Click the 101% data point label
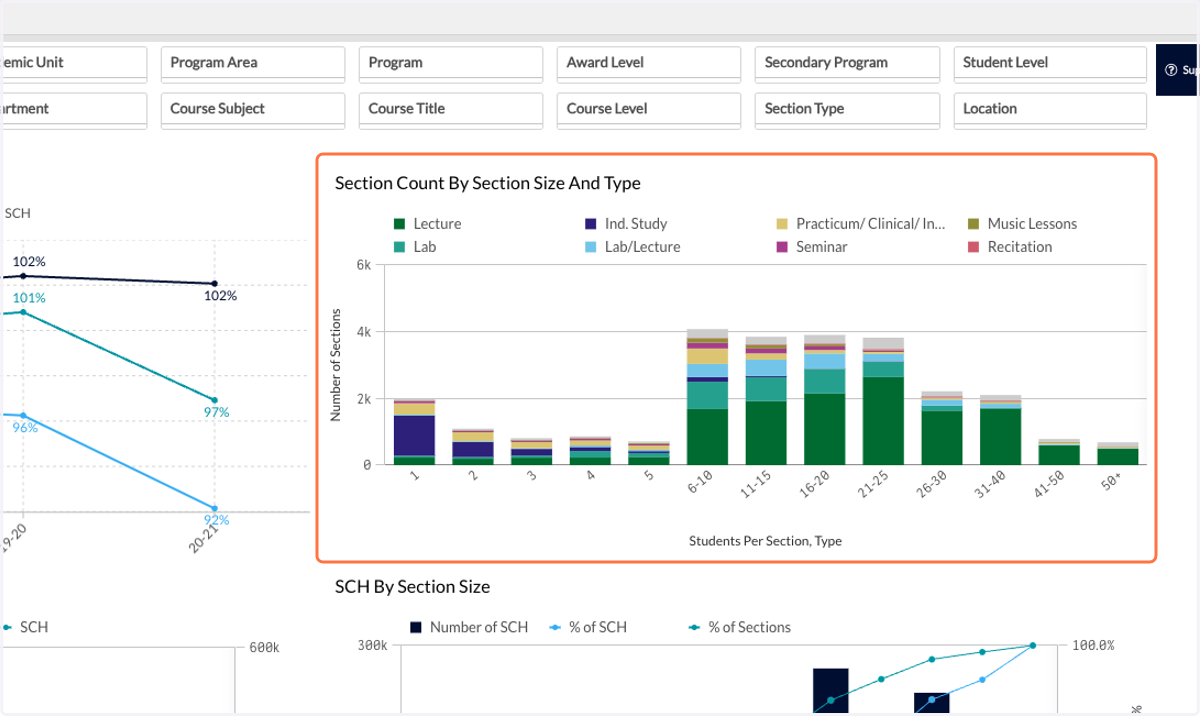The width and height of the screenshot is (1200, 716). tap(29, 298)
